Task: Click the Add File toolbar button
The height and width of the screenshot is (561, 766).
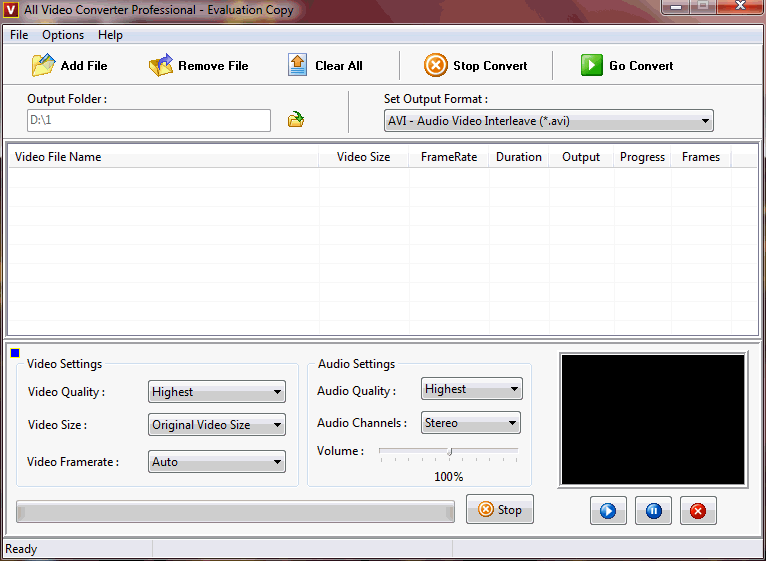Action: (69, 65)
